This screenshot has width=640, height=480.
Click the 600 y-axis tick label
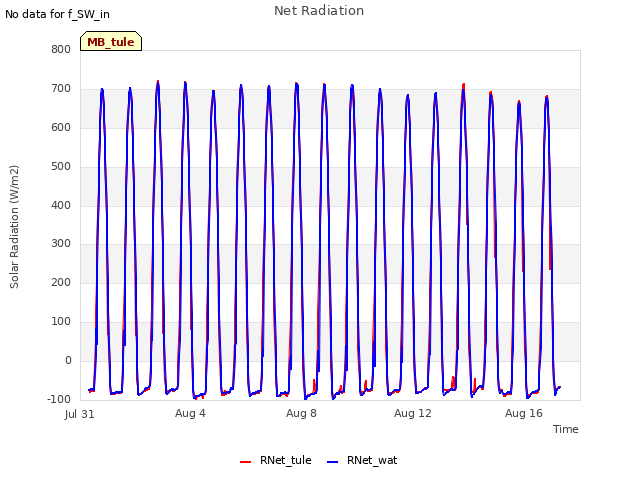coord(61,127)
